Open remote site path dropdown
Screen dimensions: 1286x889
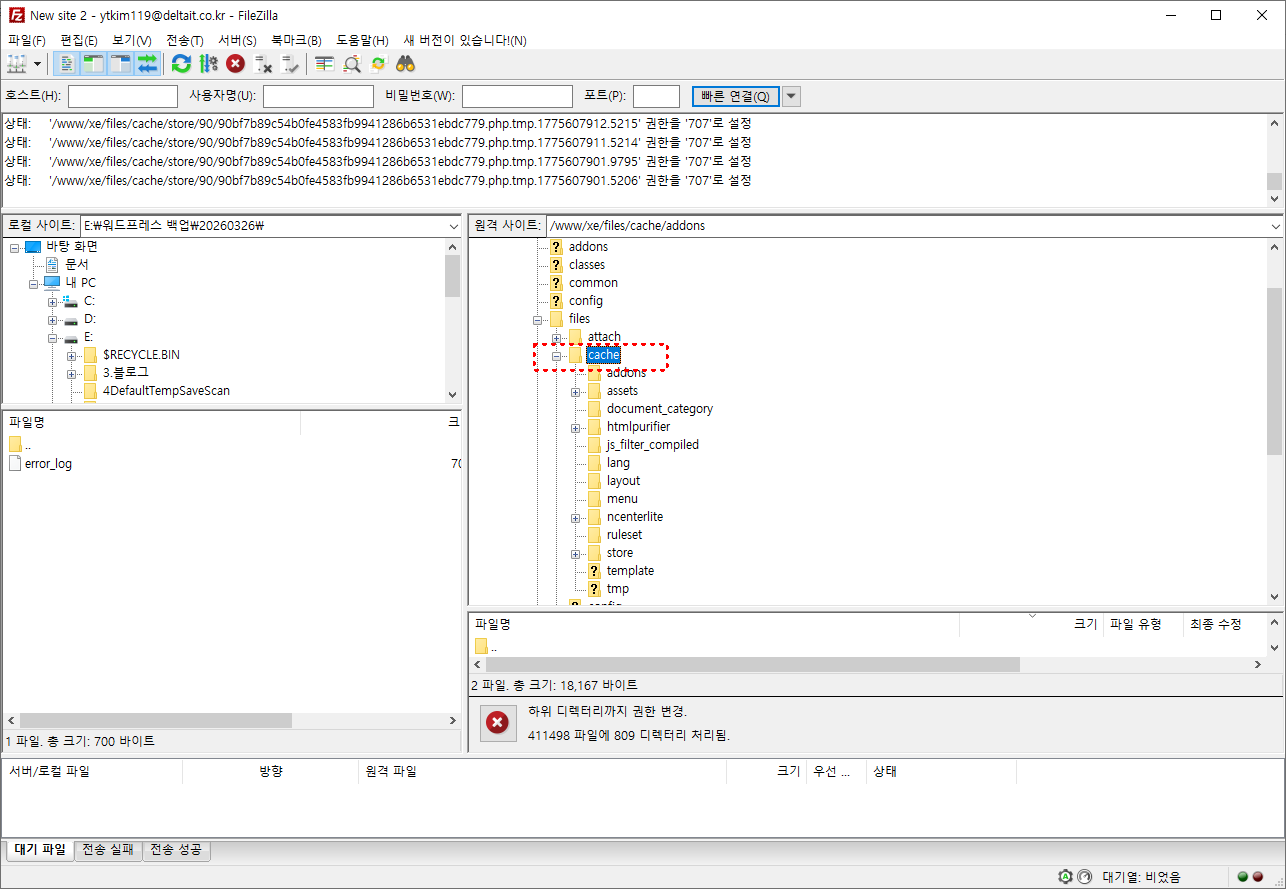[1275, 226]
